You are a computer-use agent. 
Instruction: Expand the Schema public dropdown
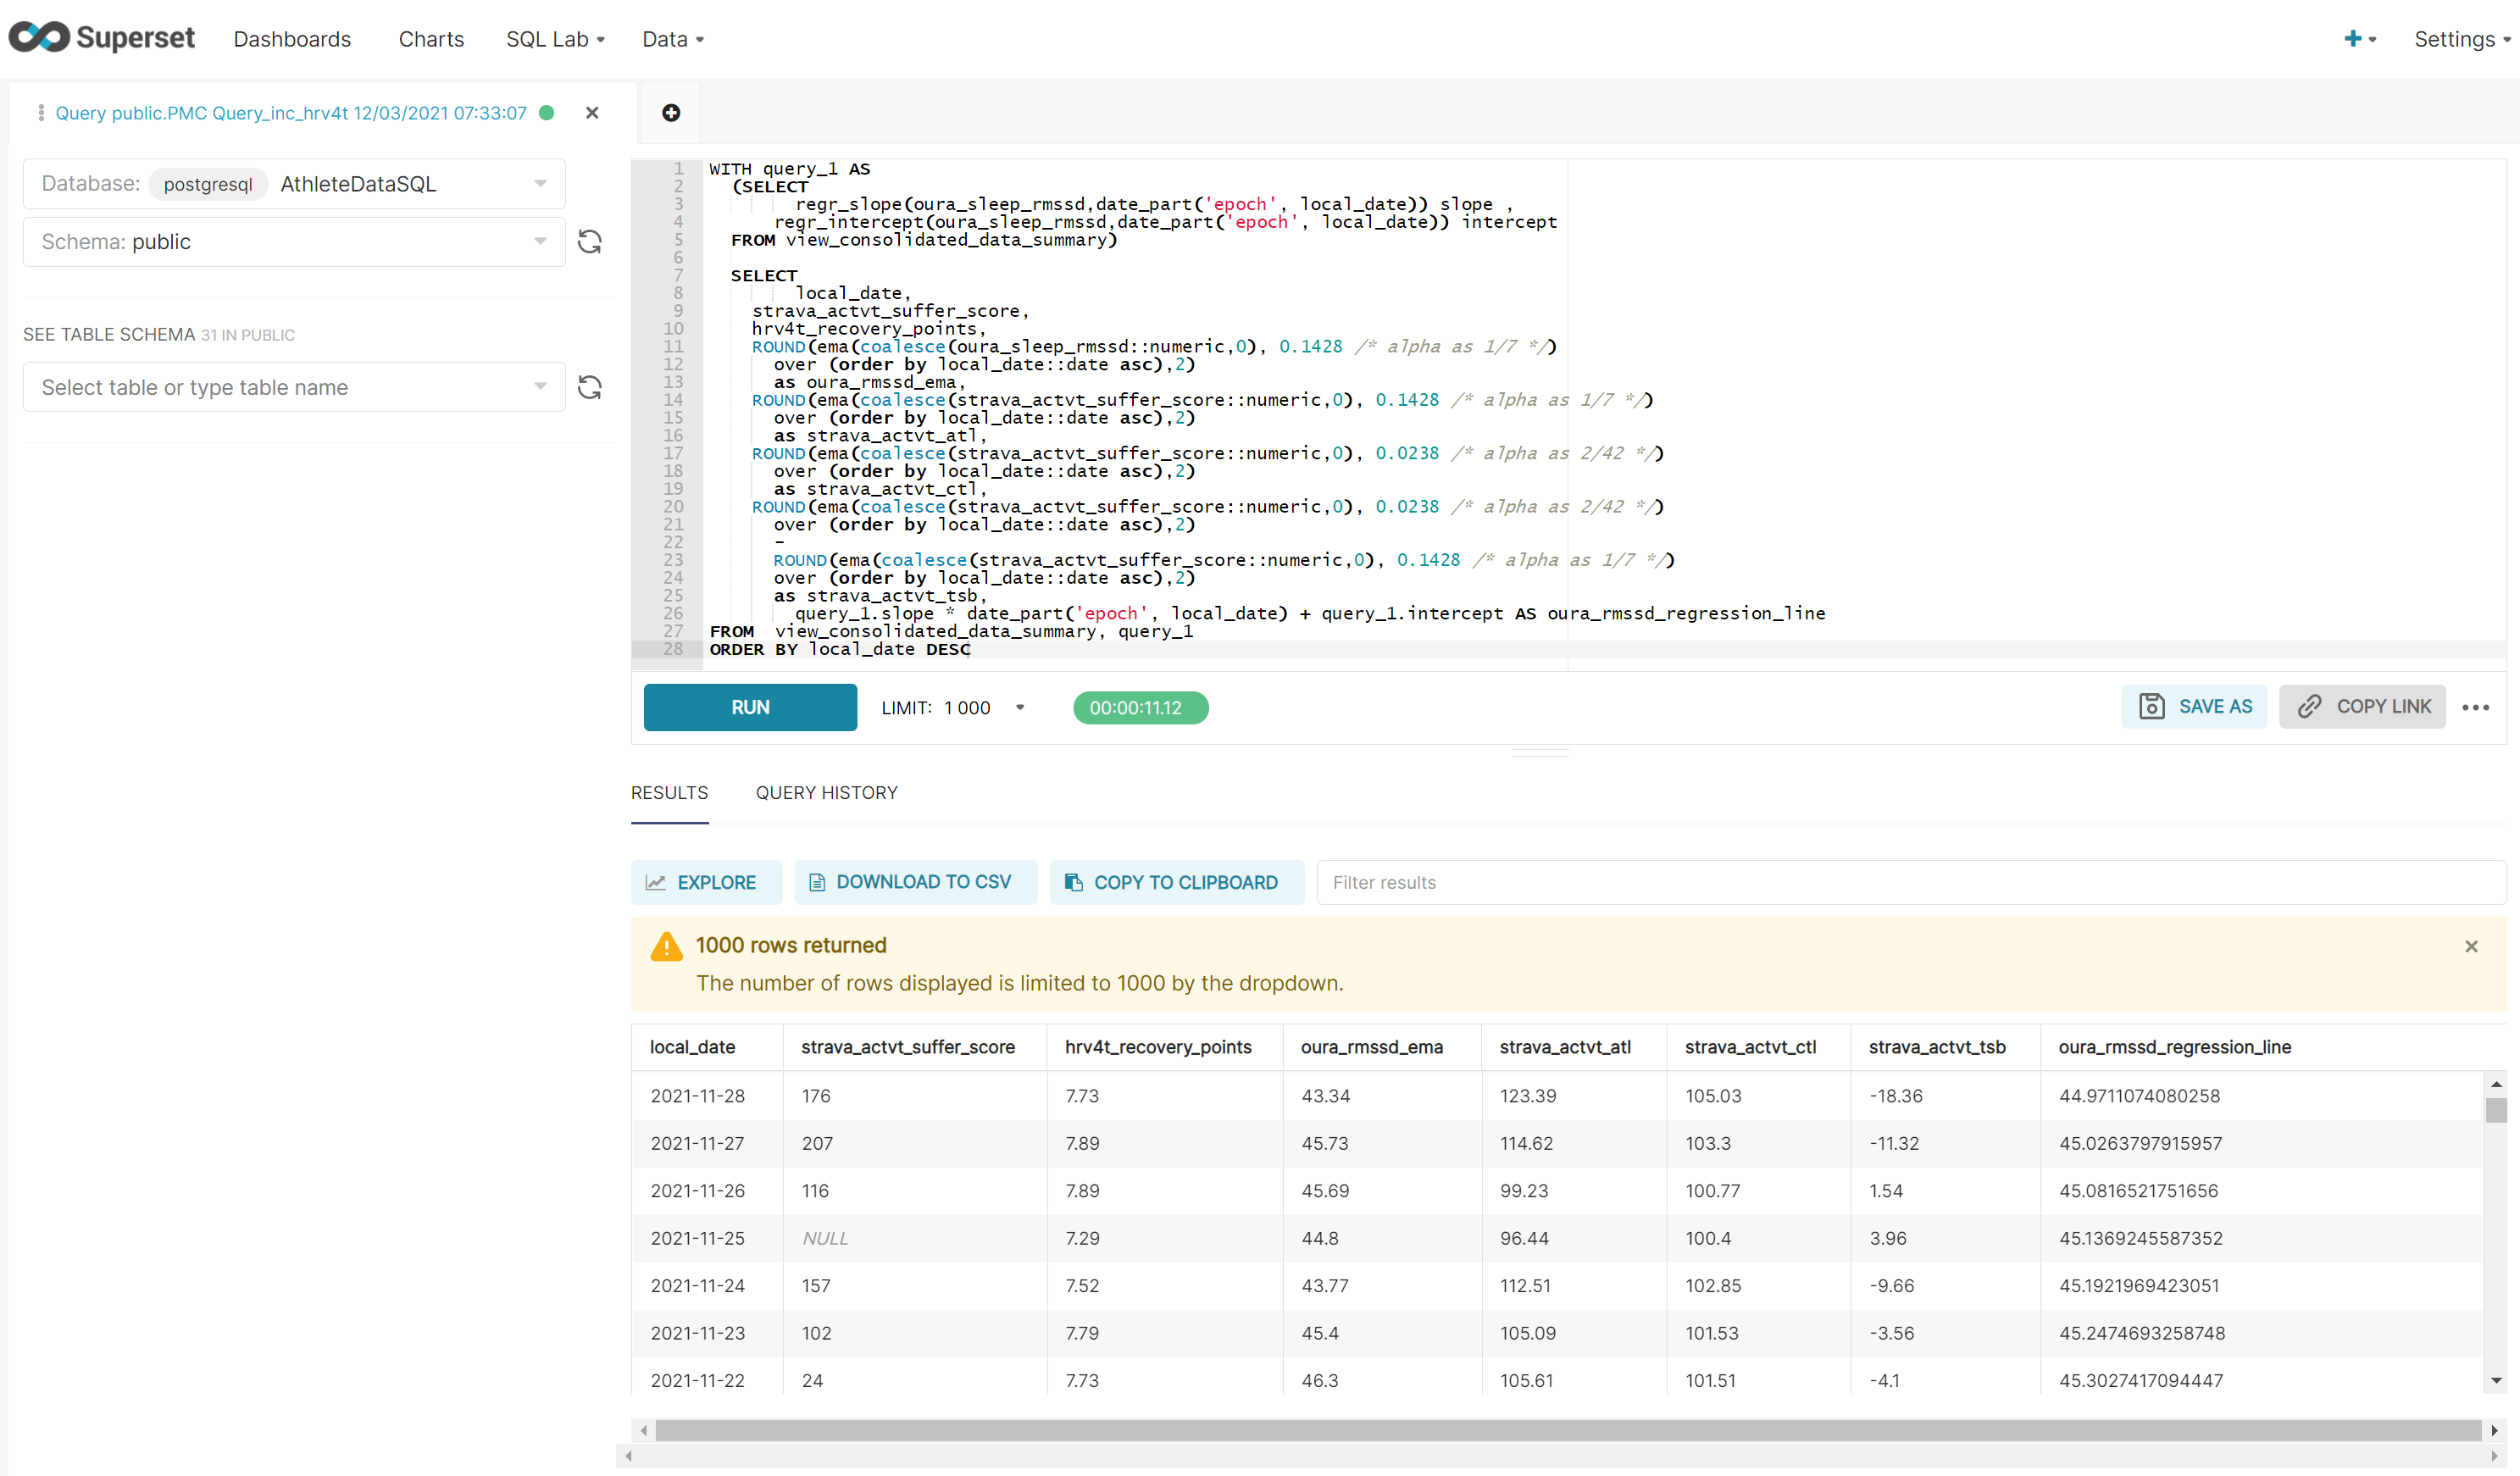540,242
